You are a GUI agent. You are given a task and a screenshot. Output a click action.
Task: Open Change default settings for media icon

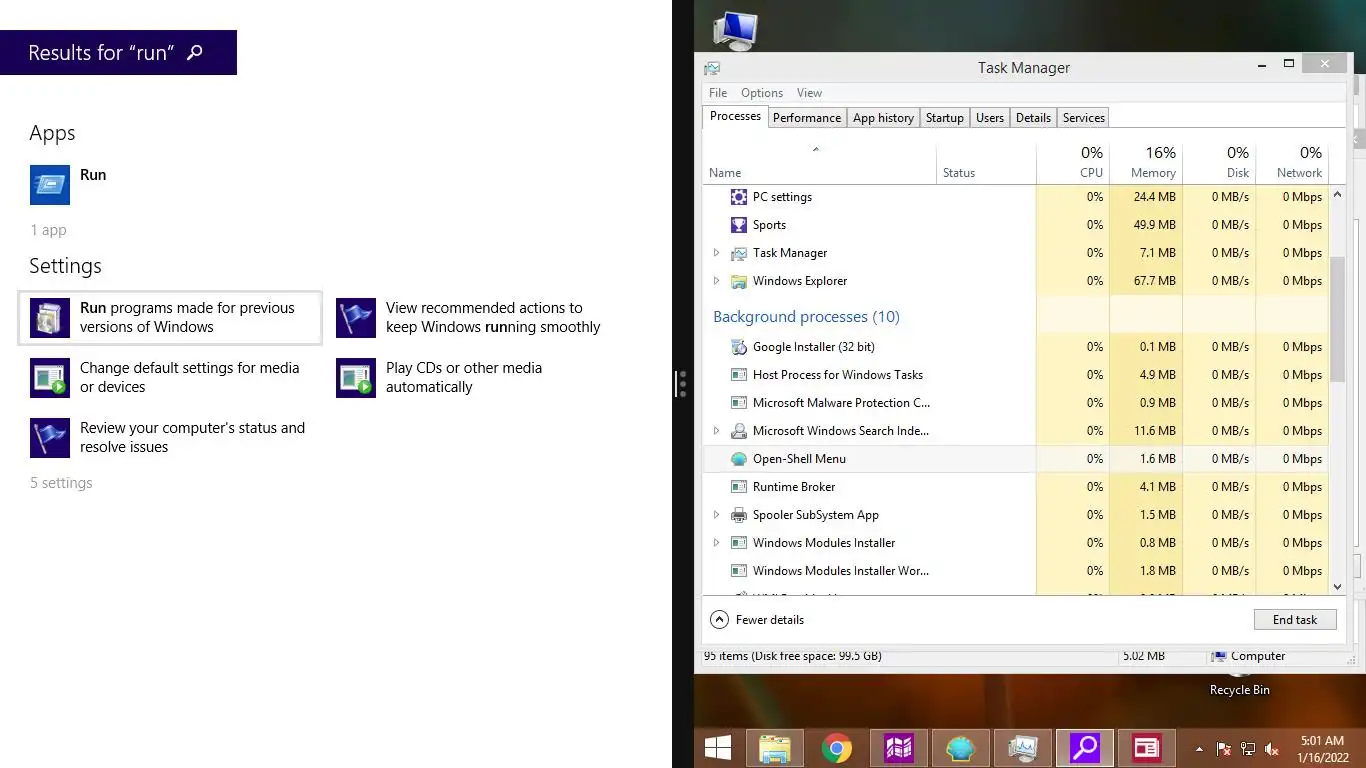(x=50, y=378)
